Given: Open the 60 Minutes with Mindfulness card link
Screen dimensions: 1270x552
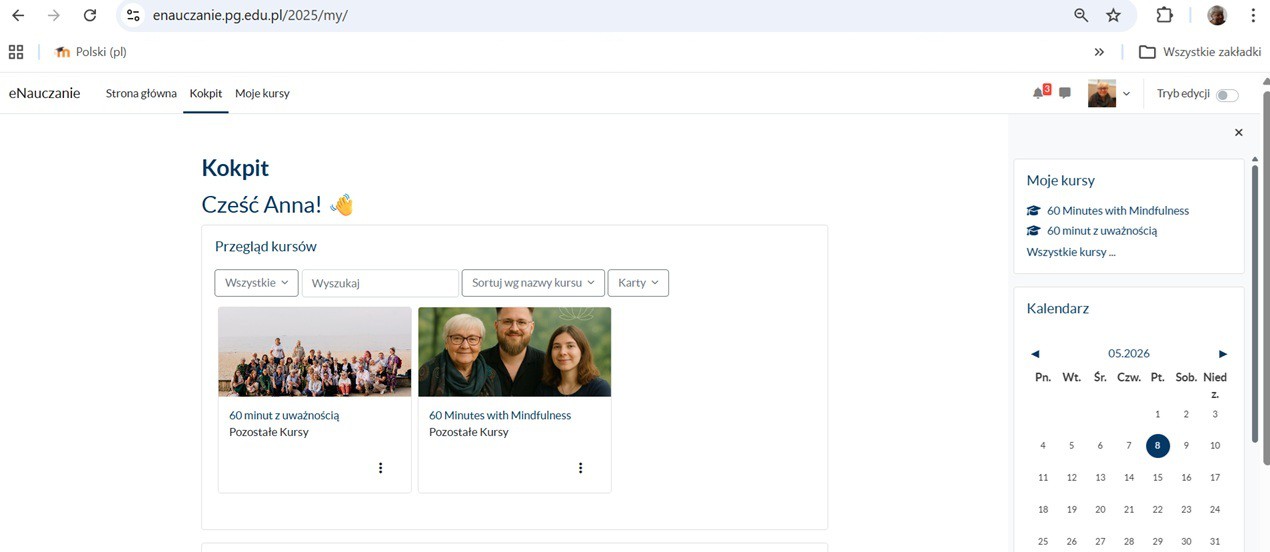Looking at the screenshot, I should coord(500,415).
